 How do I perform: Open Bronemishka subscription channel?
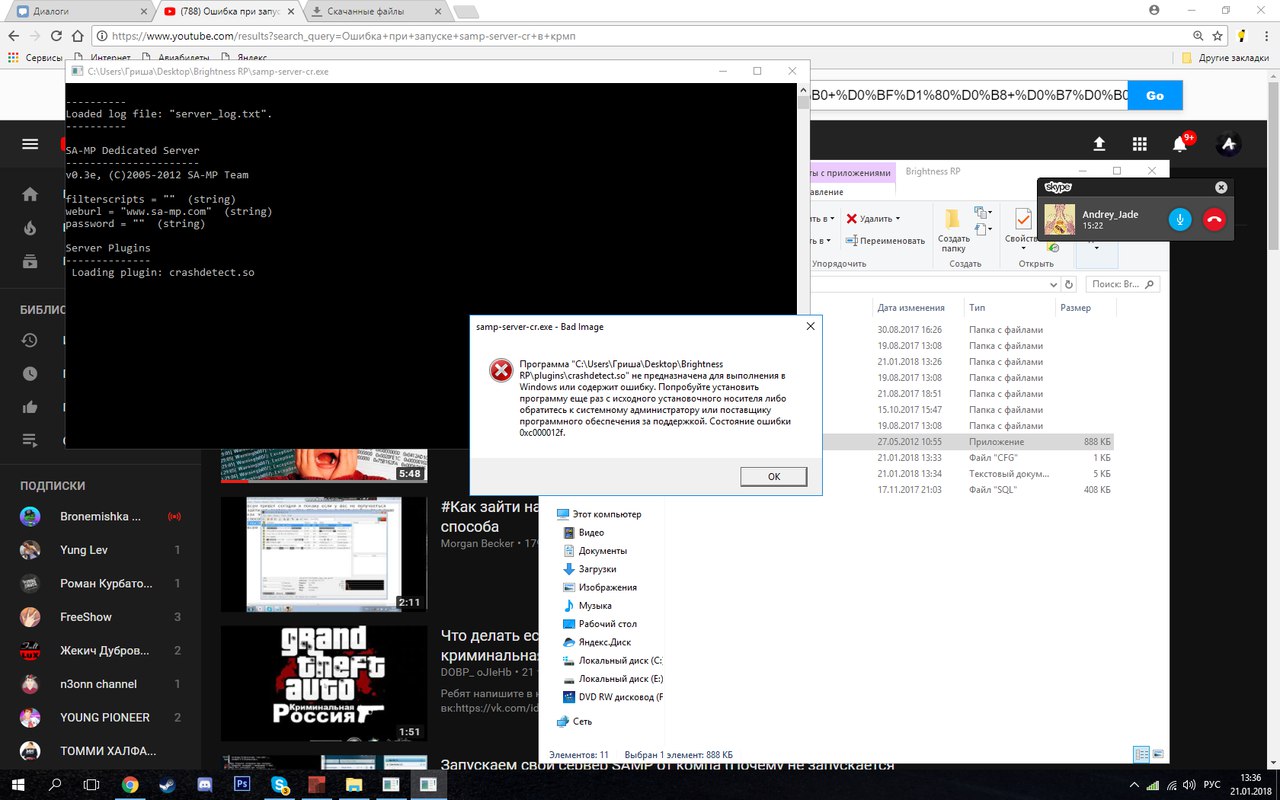[100, 516]
